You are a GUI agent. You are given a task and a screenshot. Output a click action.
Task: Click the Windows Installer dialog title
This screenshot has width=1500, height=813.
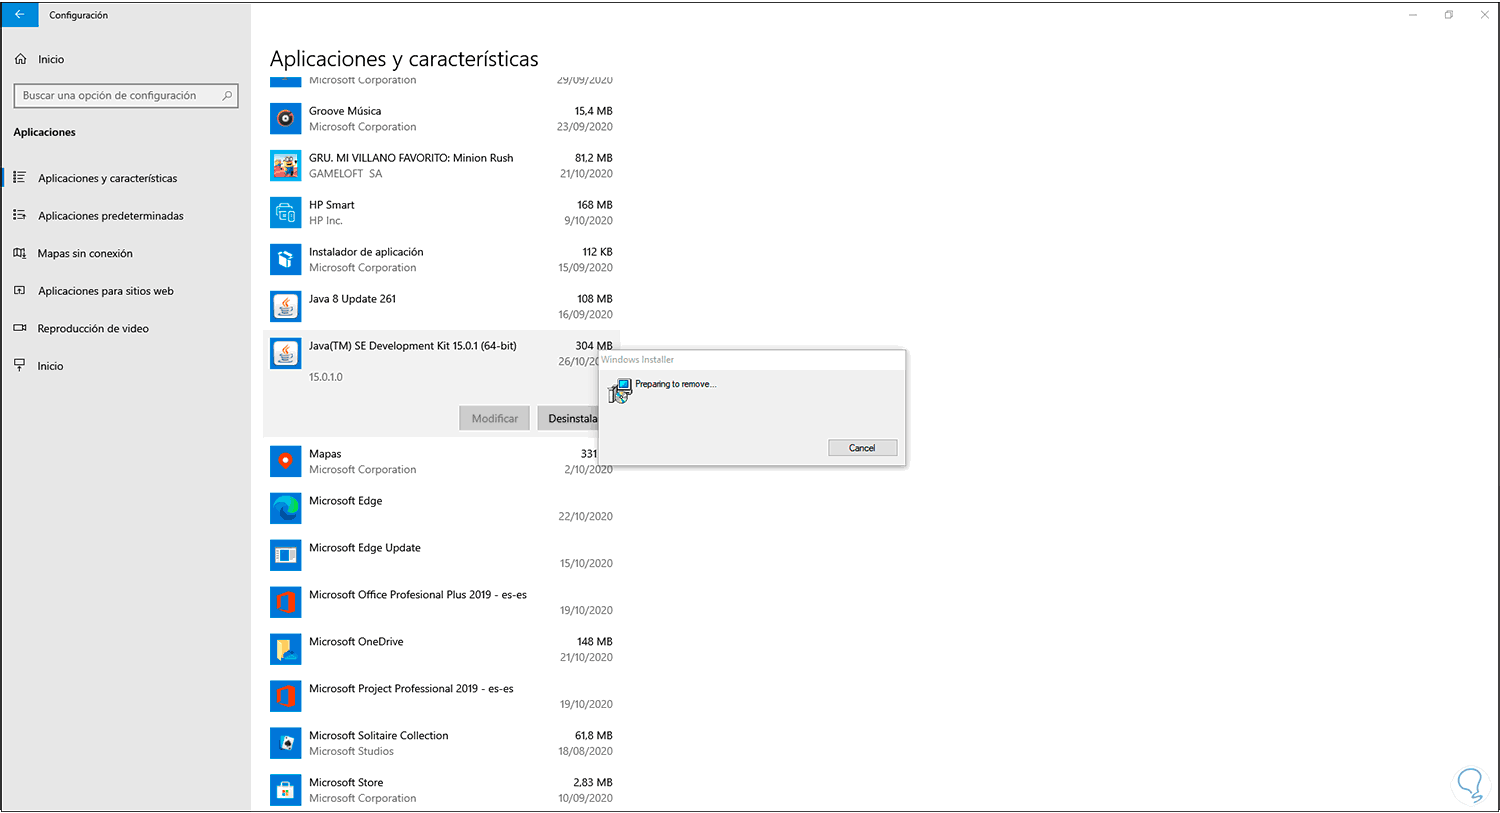[638, 360]
